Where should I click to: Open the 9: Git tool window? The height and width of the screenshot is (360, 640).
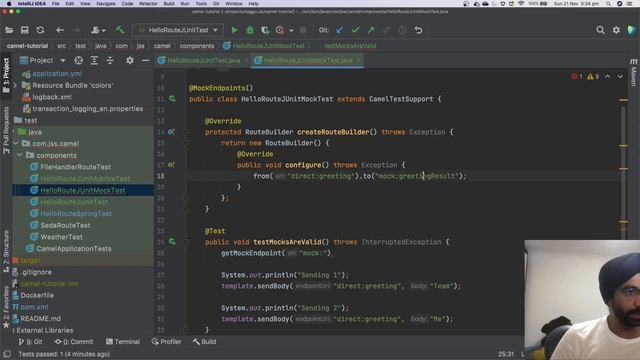click(x=31, y=342)
